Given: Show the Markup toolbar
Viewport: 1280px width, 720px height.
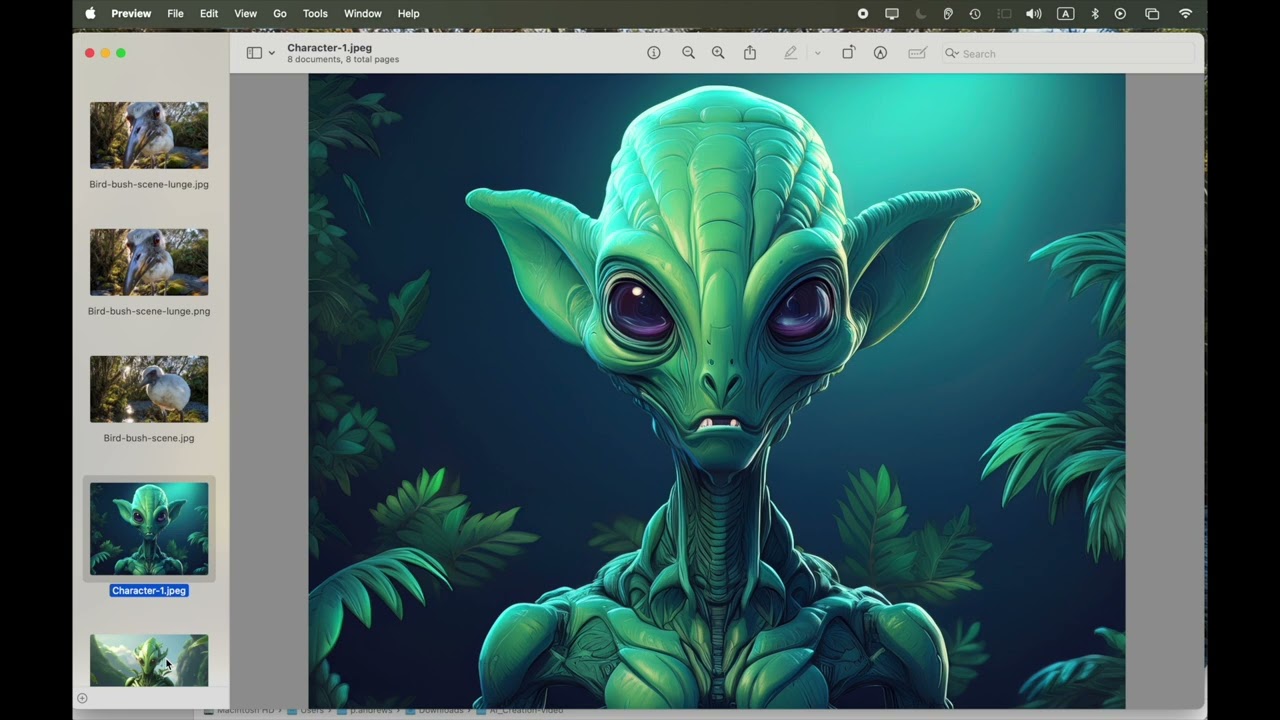Looking at the screenshot, I should pos(880,53).
